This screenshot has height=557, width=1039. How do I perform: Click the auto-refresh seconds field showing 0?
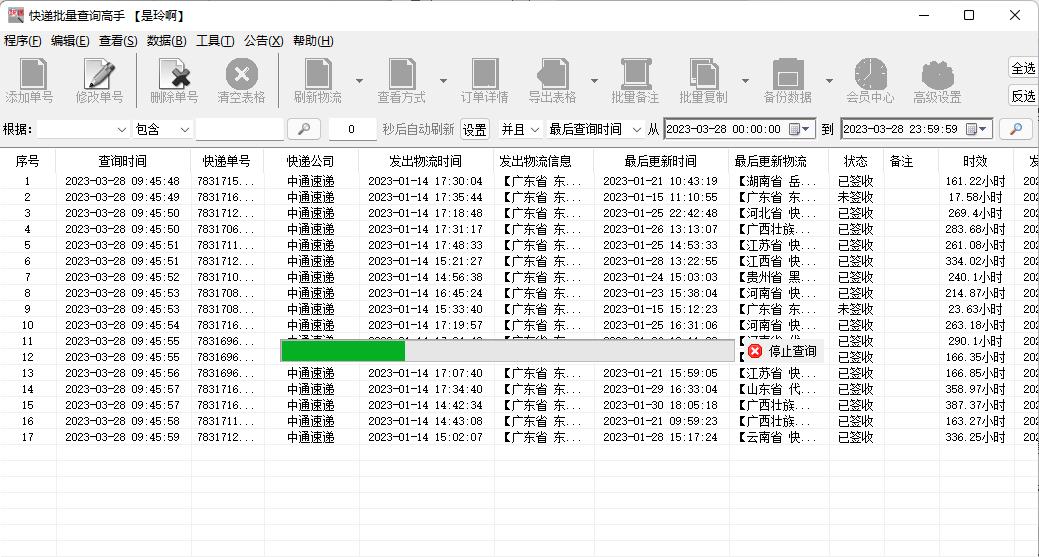tap(351, 129)
